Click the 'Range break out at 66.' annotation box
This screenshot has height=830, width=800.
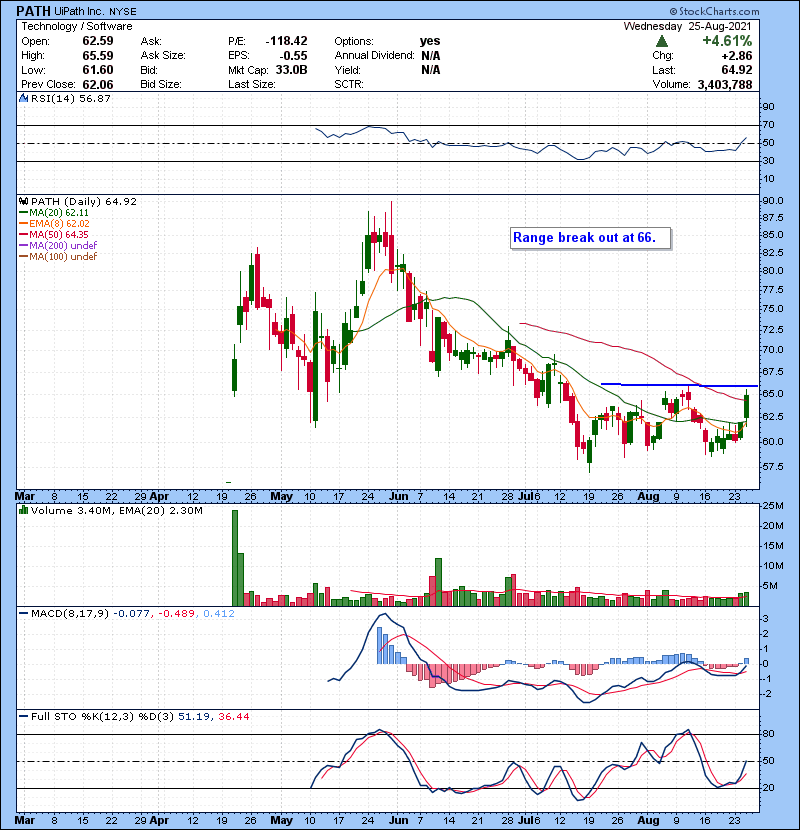pos(590,238)
